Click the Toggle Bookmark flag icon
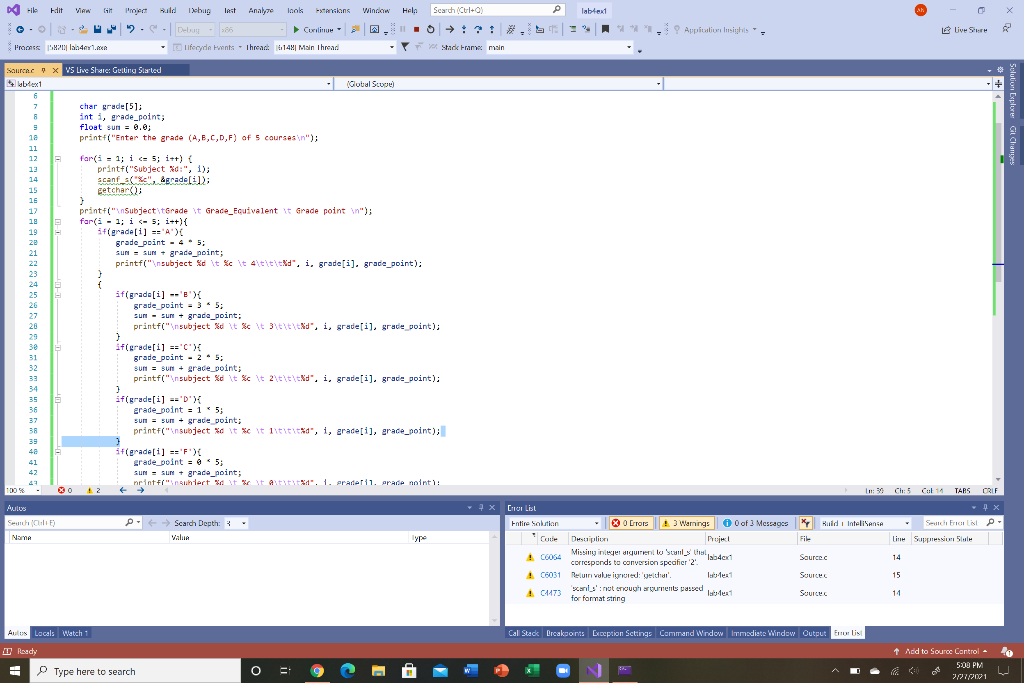The height and width of the screenshot is (683, 1024). [605, 30]
